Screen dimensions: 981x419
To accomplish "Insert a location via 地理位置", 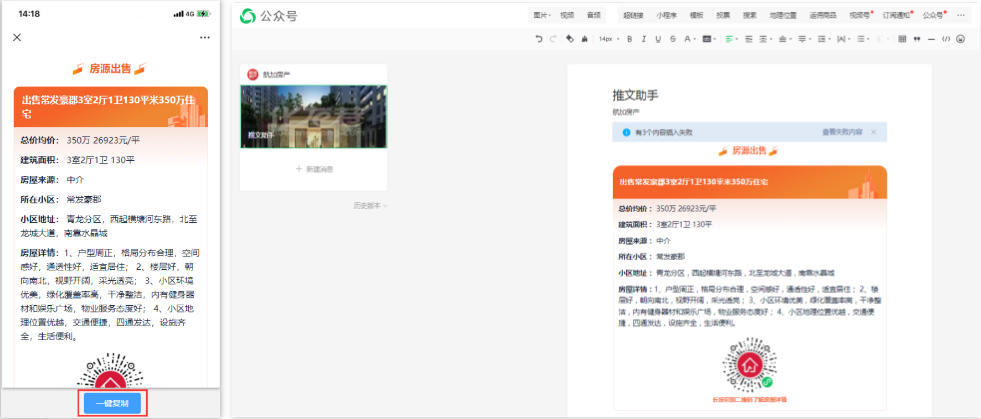I will [783, 16].
